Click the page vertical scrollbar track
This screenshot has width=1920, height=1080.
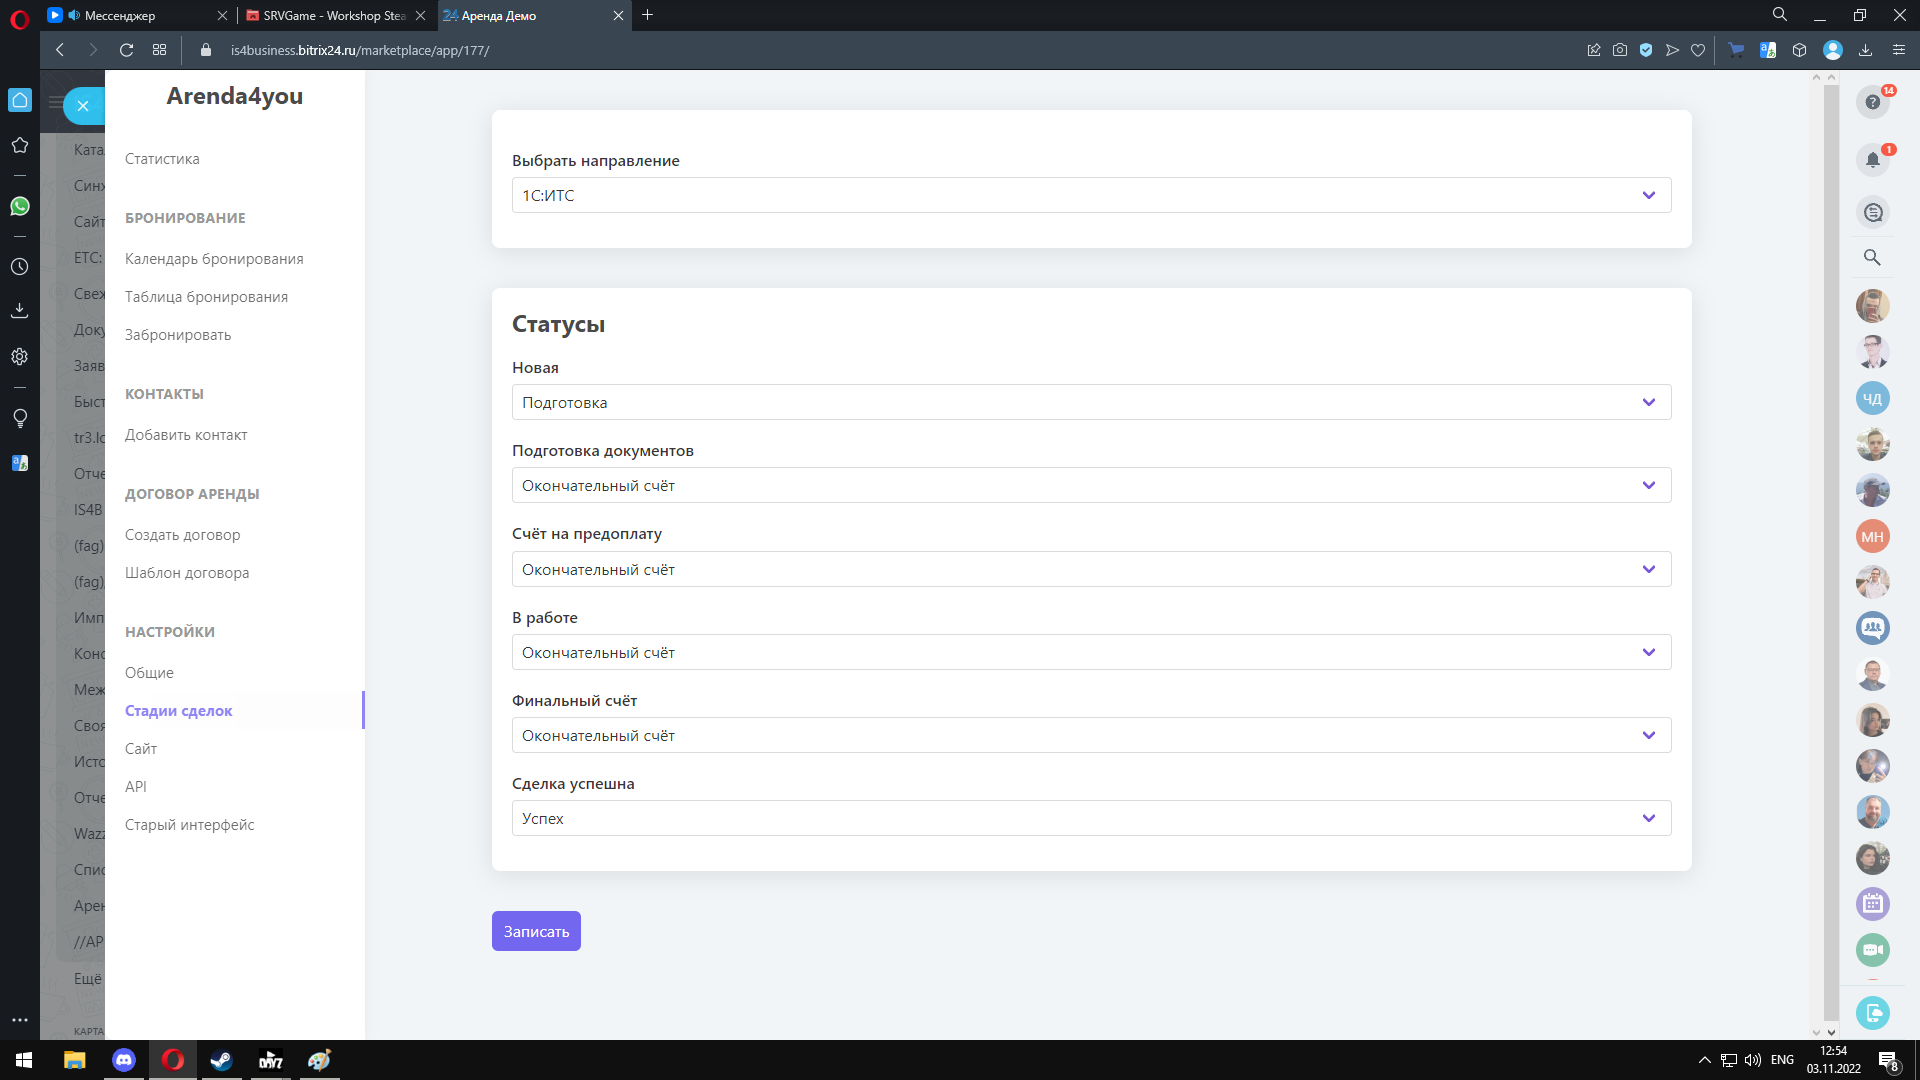tap(1831, 550)
